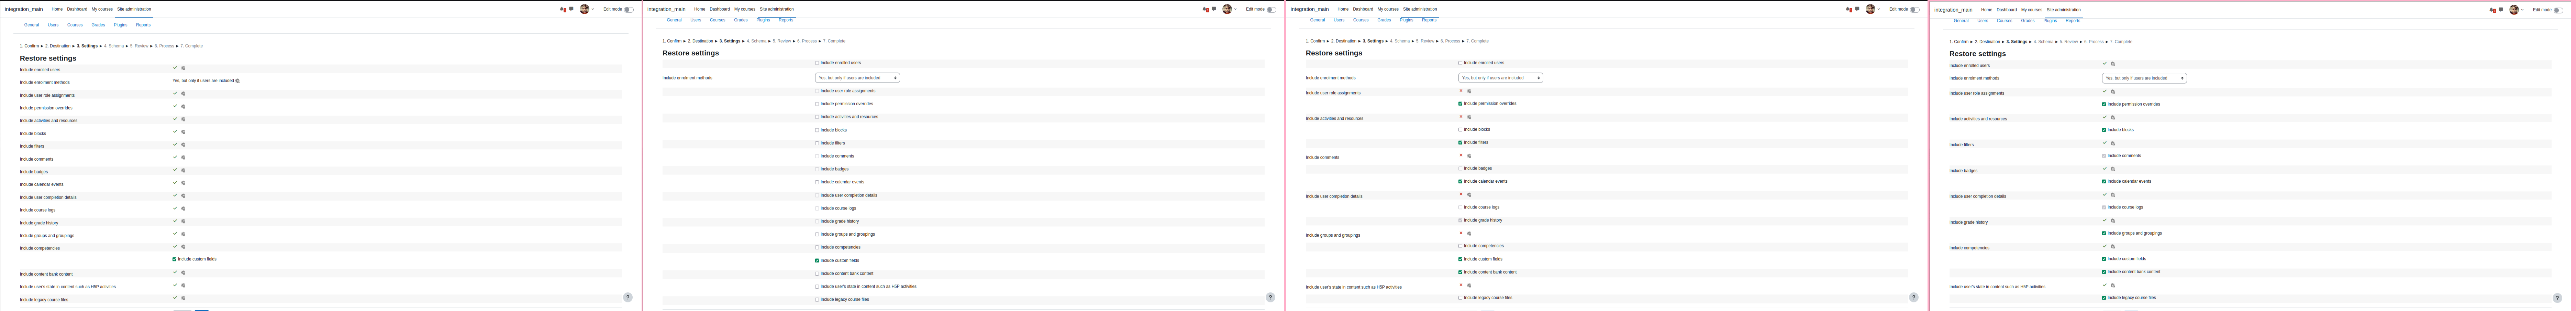Click integration_main site link in fourth pane

point(1953,10)
